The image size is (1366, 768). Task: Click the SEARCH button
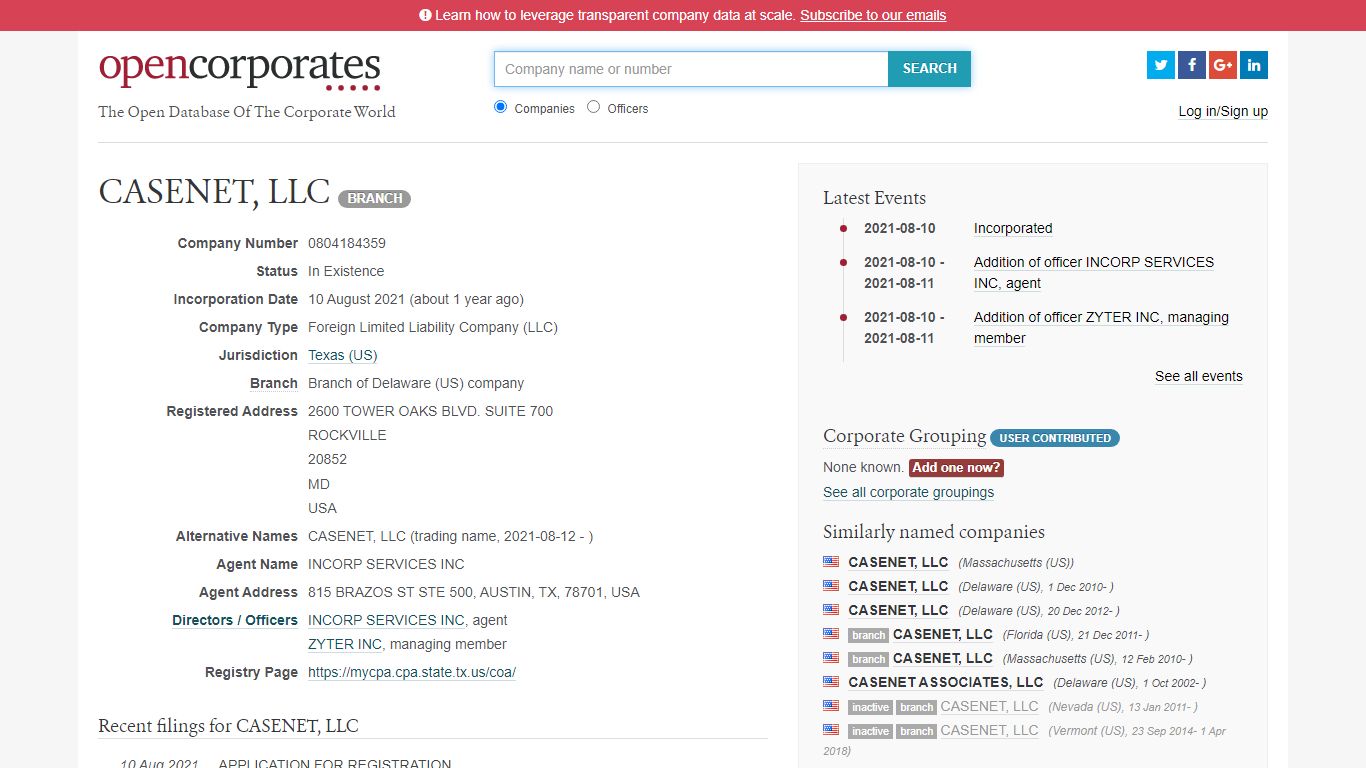click(929, 69)
